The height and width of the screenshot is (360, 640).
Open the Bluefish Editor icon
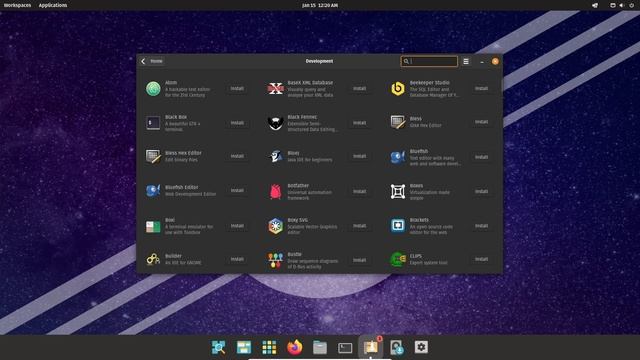click(x=153, y=191)
